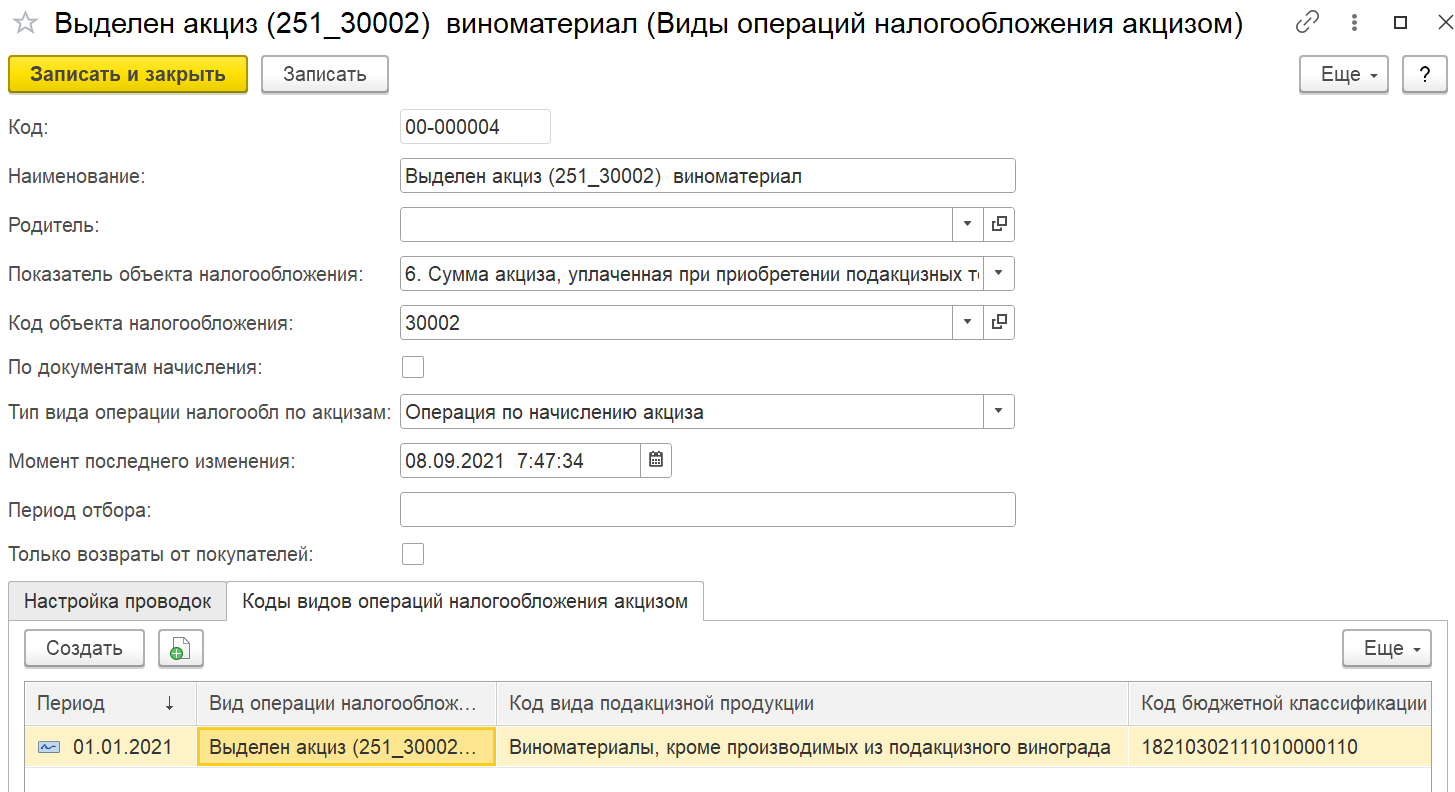Viewport: 1455px width, 792px height.
Task: Click Вид операции налогооблож… column header
Action: (x=347, y=703)
